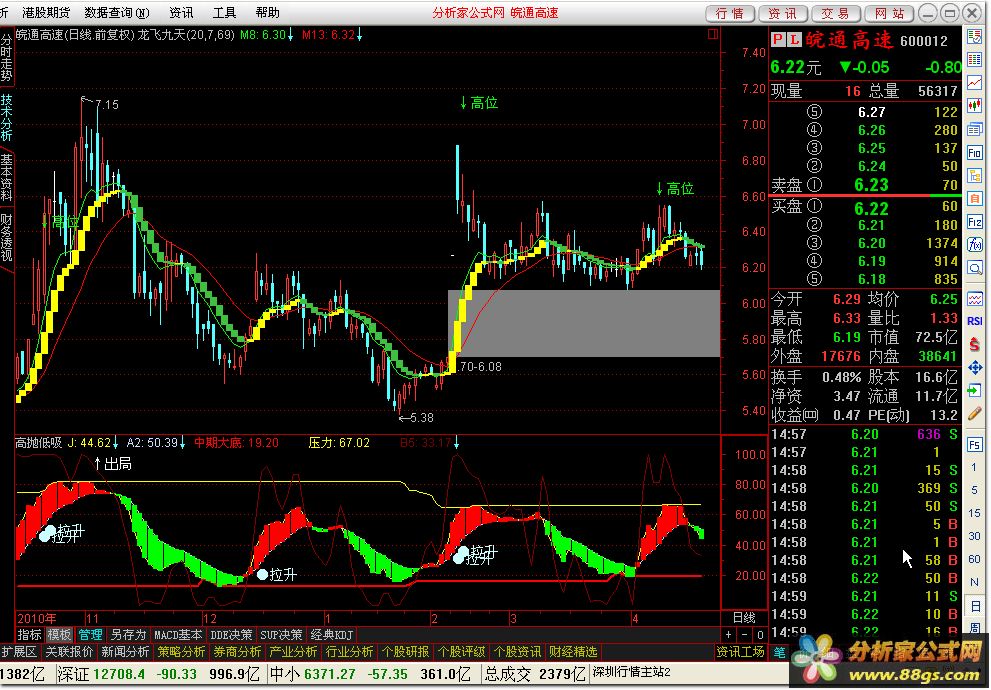The width and height of the screenshot is (991, 690).
Task: Open the indicator wave lines icon
Action: (x=975, y=297)
